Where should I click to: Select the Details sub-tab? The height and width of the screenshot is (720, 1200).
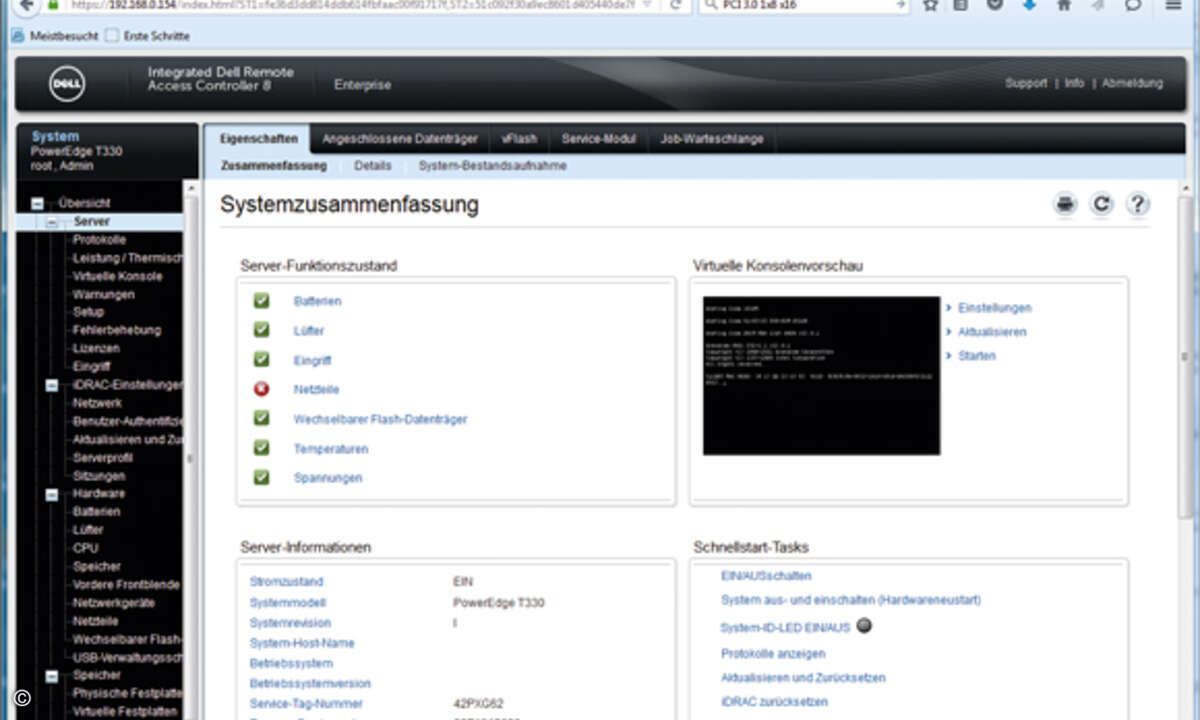pos(372,166)
